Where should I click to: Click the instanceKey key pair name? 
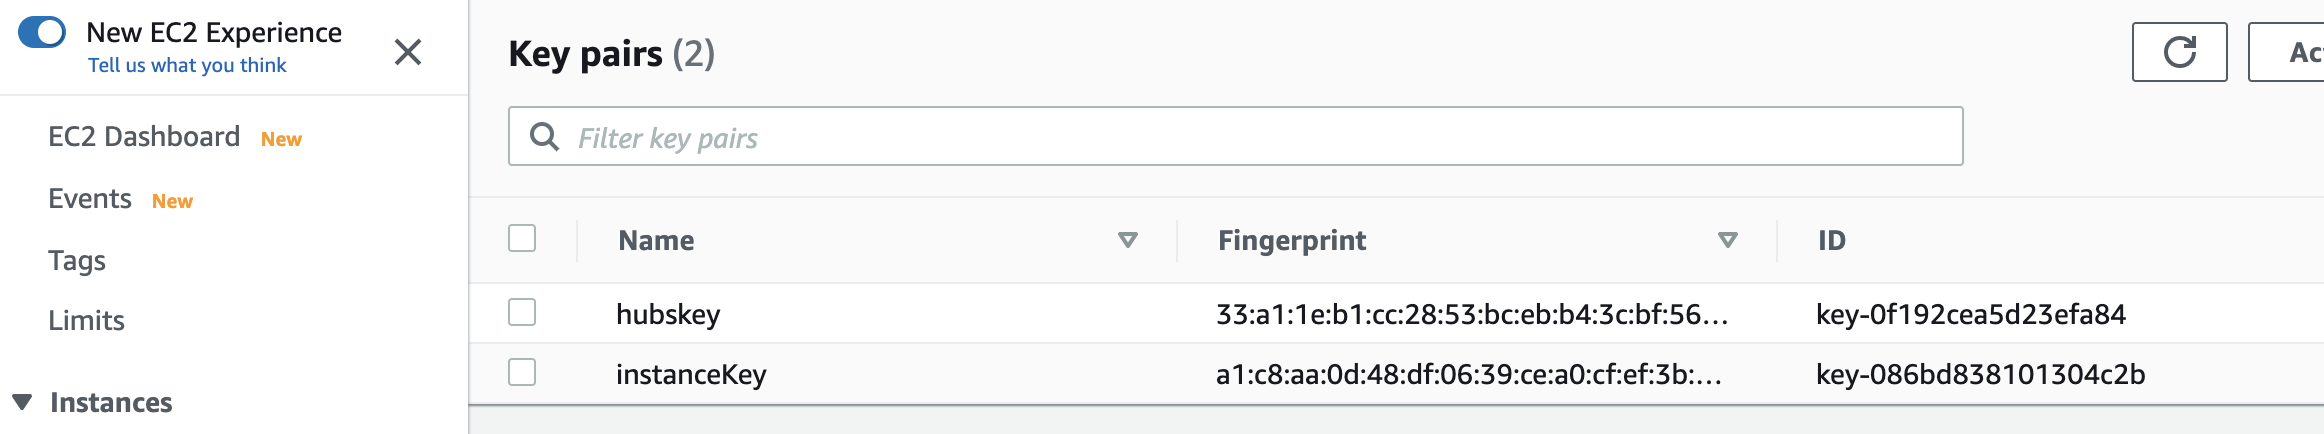coord(691,374)
